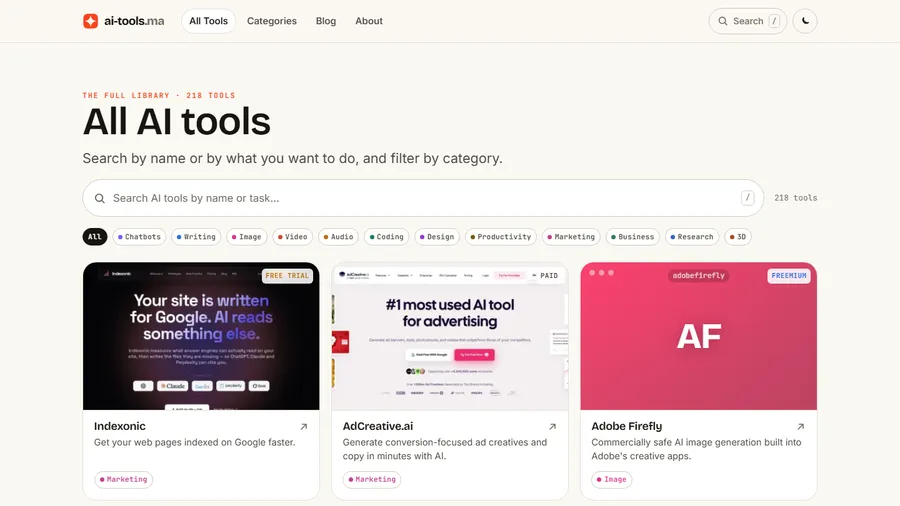The image size is (900, 506).
Task: Click the magnifier icon in the search field
Action: point(100,198)
